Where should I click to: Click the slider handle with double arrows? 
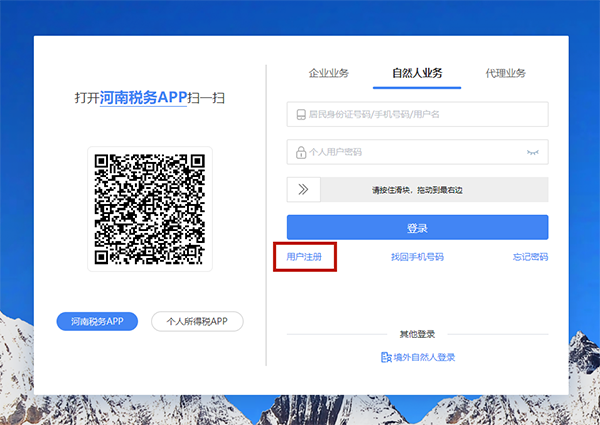303,189
